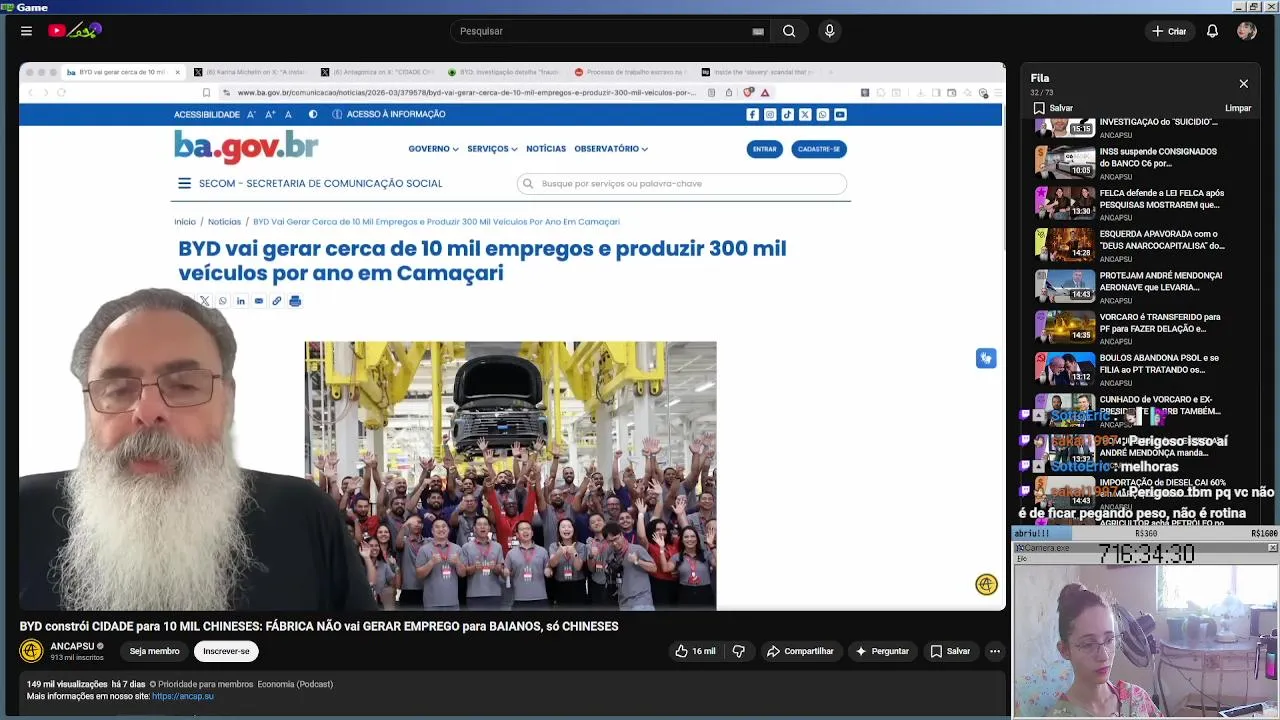Open the on-screen keyboard icon in search
Viewport: 1280px width, 720px height.
(x=758, y=31)
